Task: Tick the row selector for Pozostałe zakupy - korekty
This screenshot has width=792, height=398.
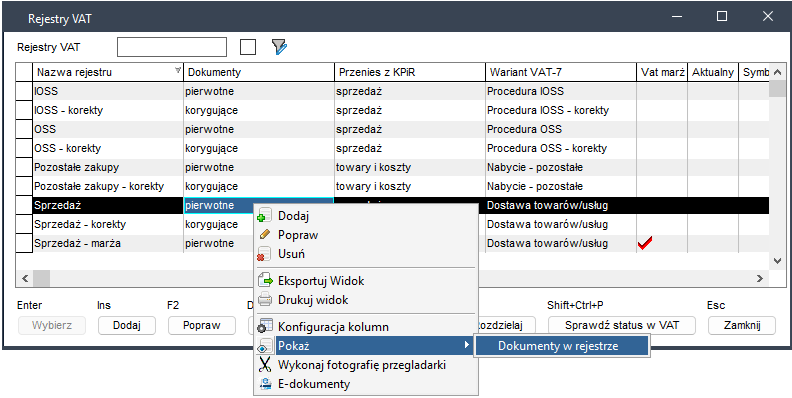Action: [24, 186]
